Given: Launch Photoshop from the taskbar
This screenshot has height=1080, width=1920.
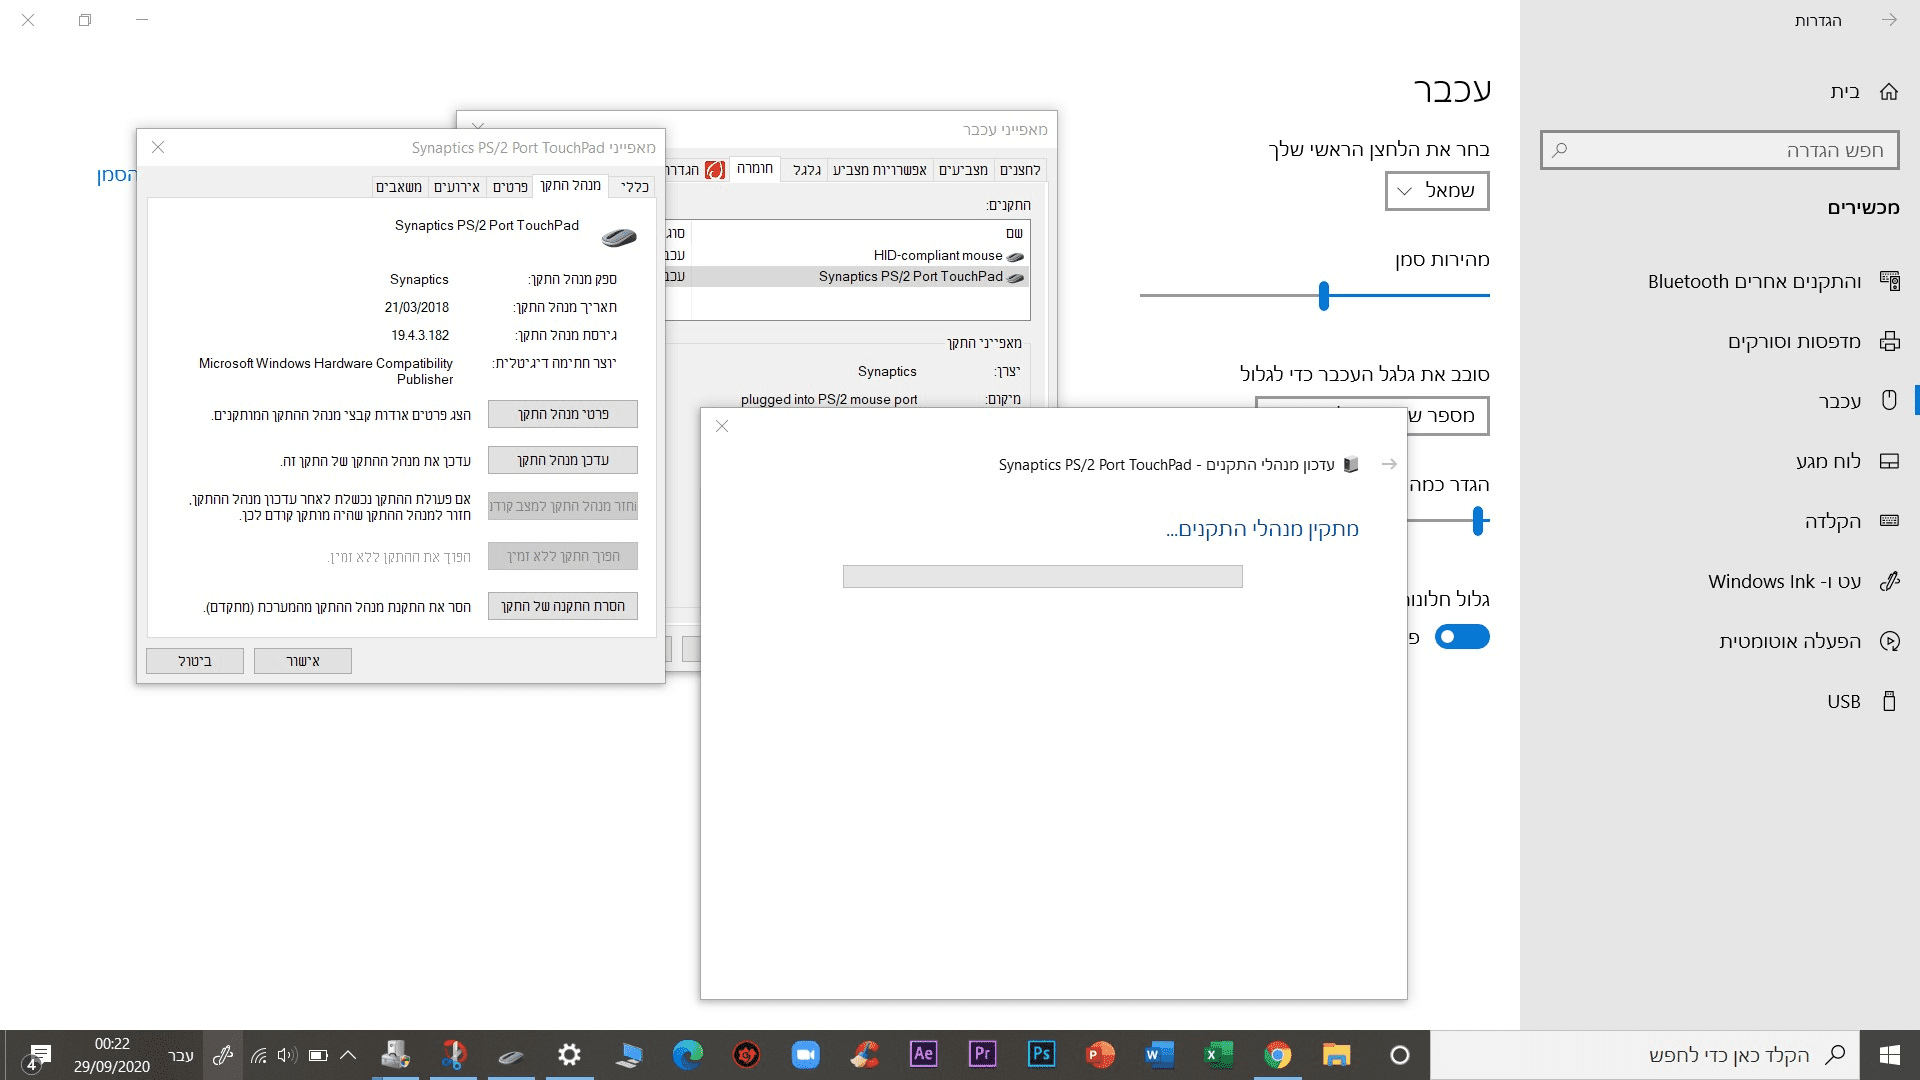Looking at the screenshot, I should point(1041,1054).
